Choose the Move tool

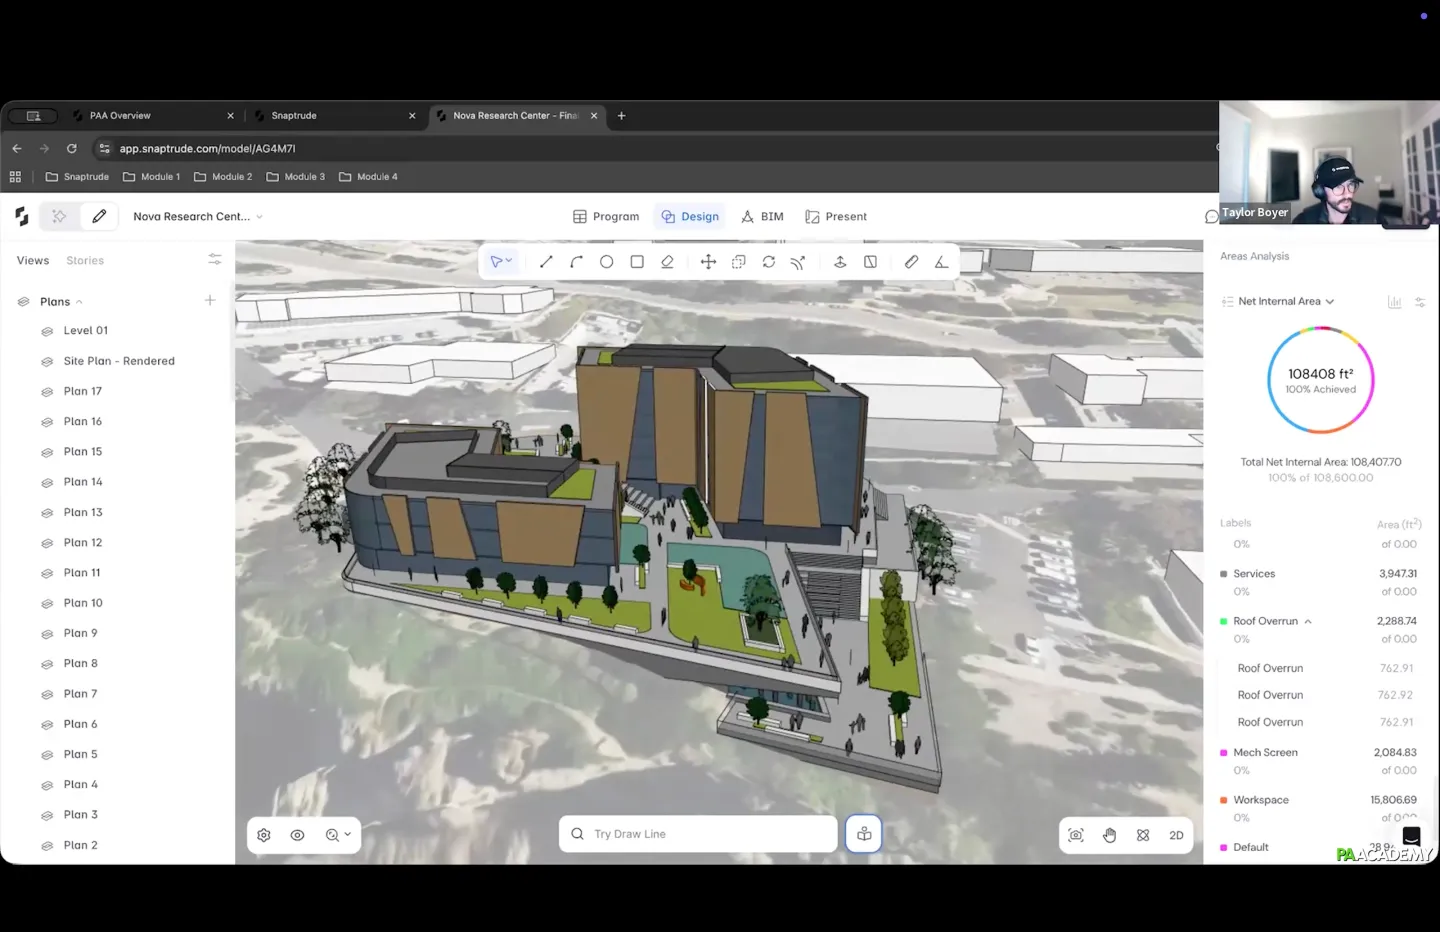click(x=708, y=262)
